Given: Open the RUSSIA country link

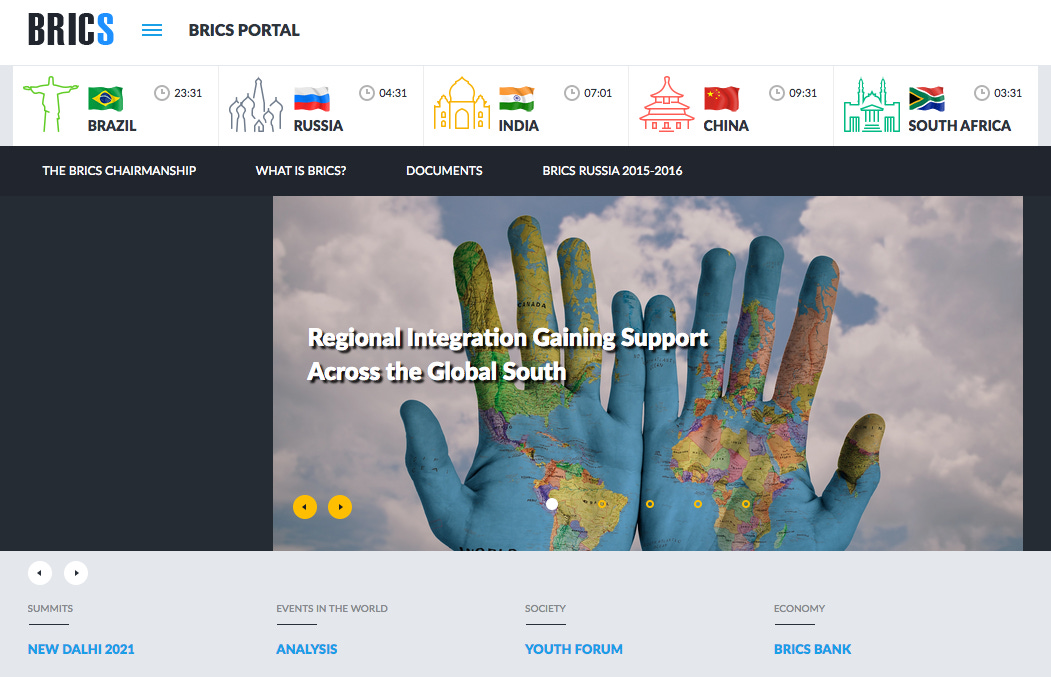Looking at the screenshot, I should point(318,126).
